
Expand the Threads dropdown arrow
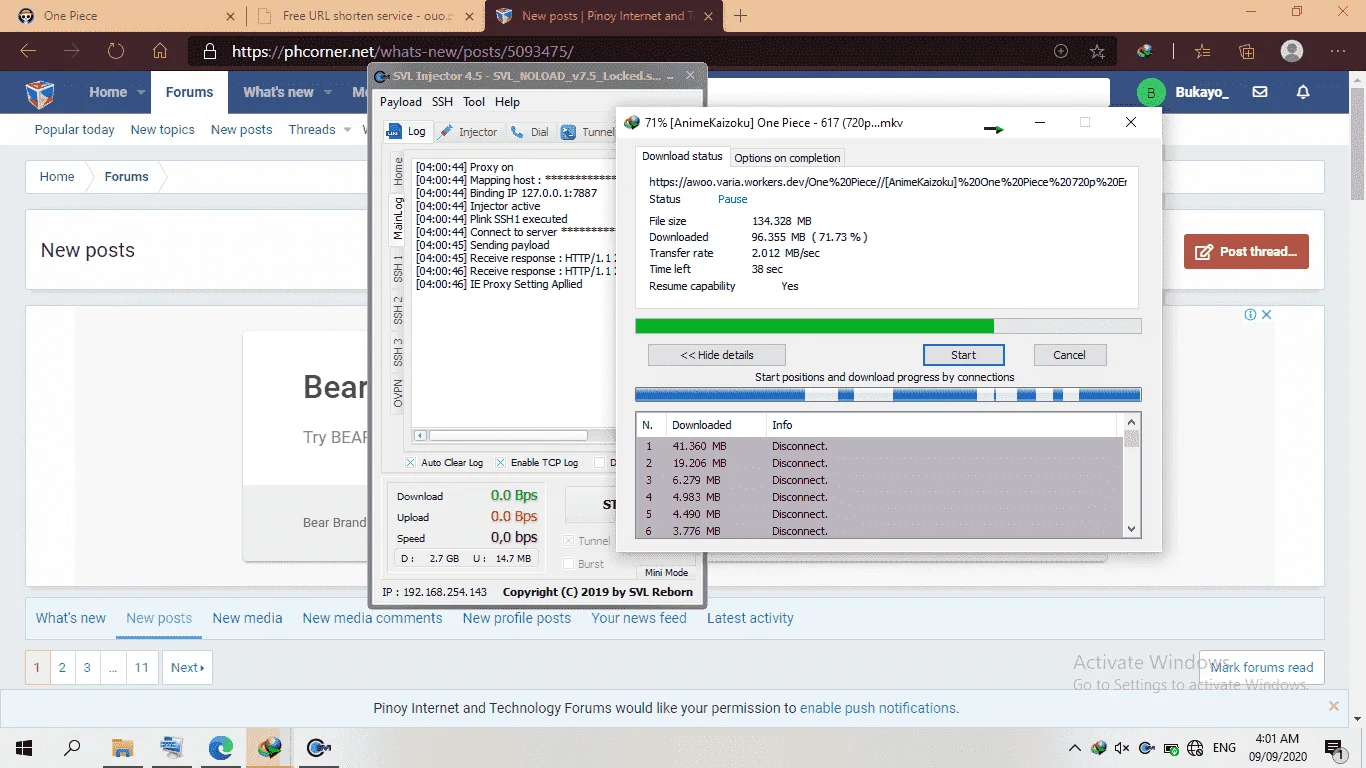tap(347, 130)
